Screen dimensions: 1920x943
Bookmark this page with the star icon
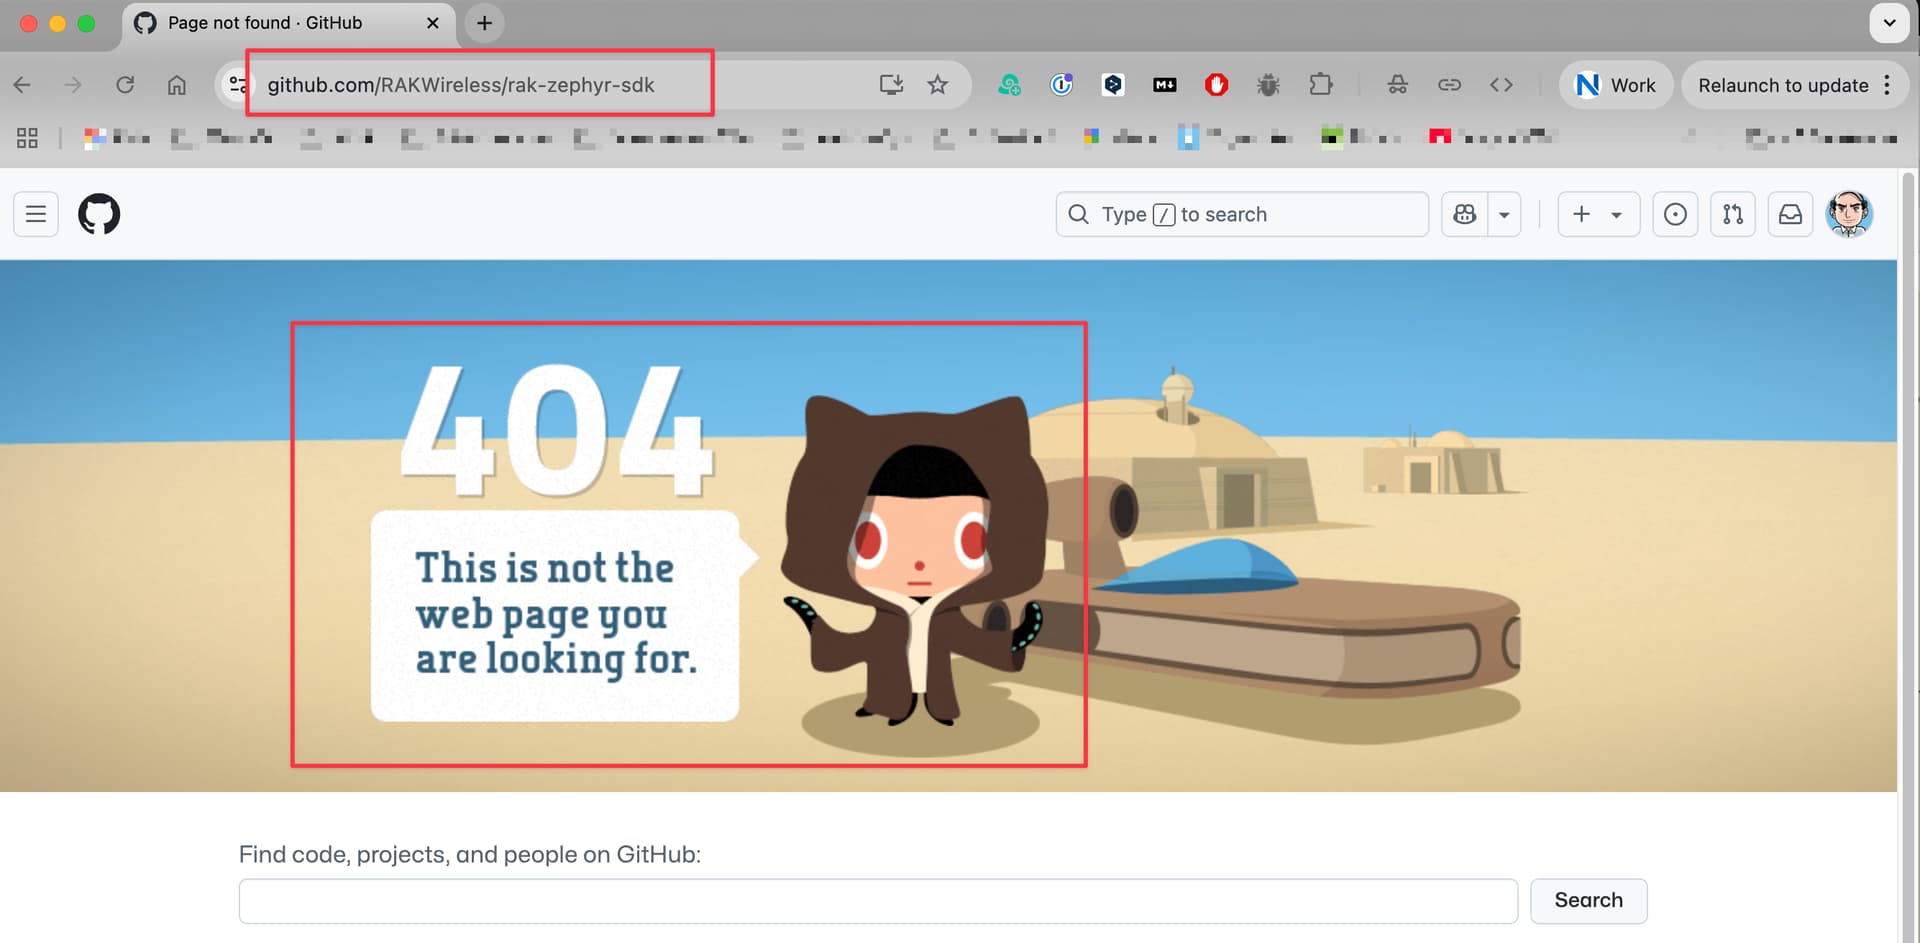pyautogui.click(x=937, y=85)
